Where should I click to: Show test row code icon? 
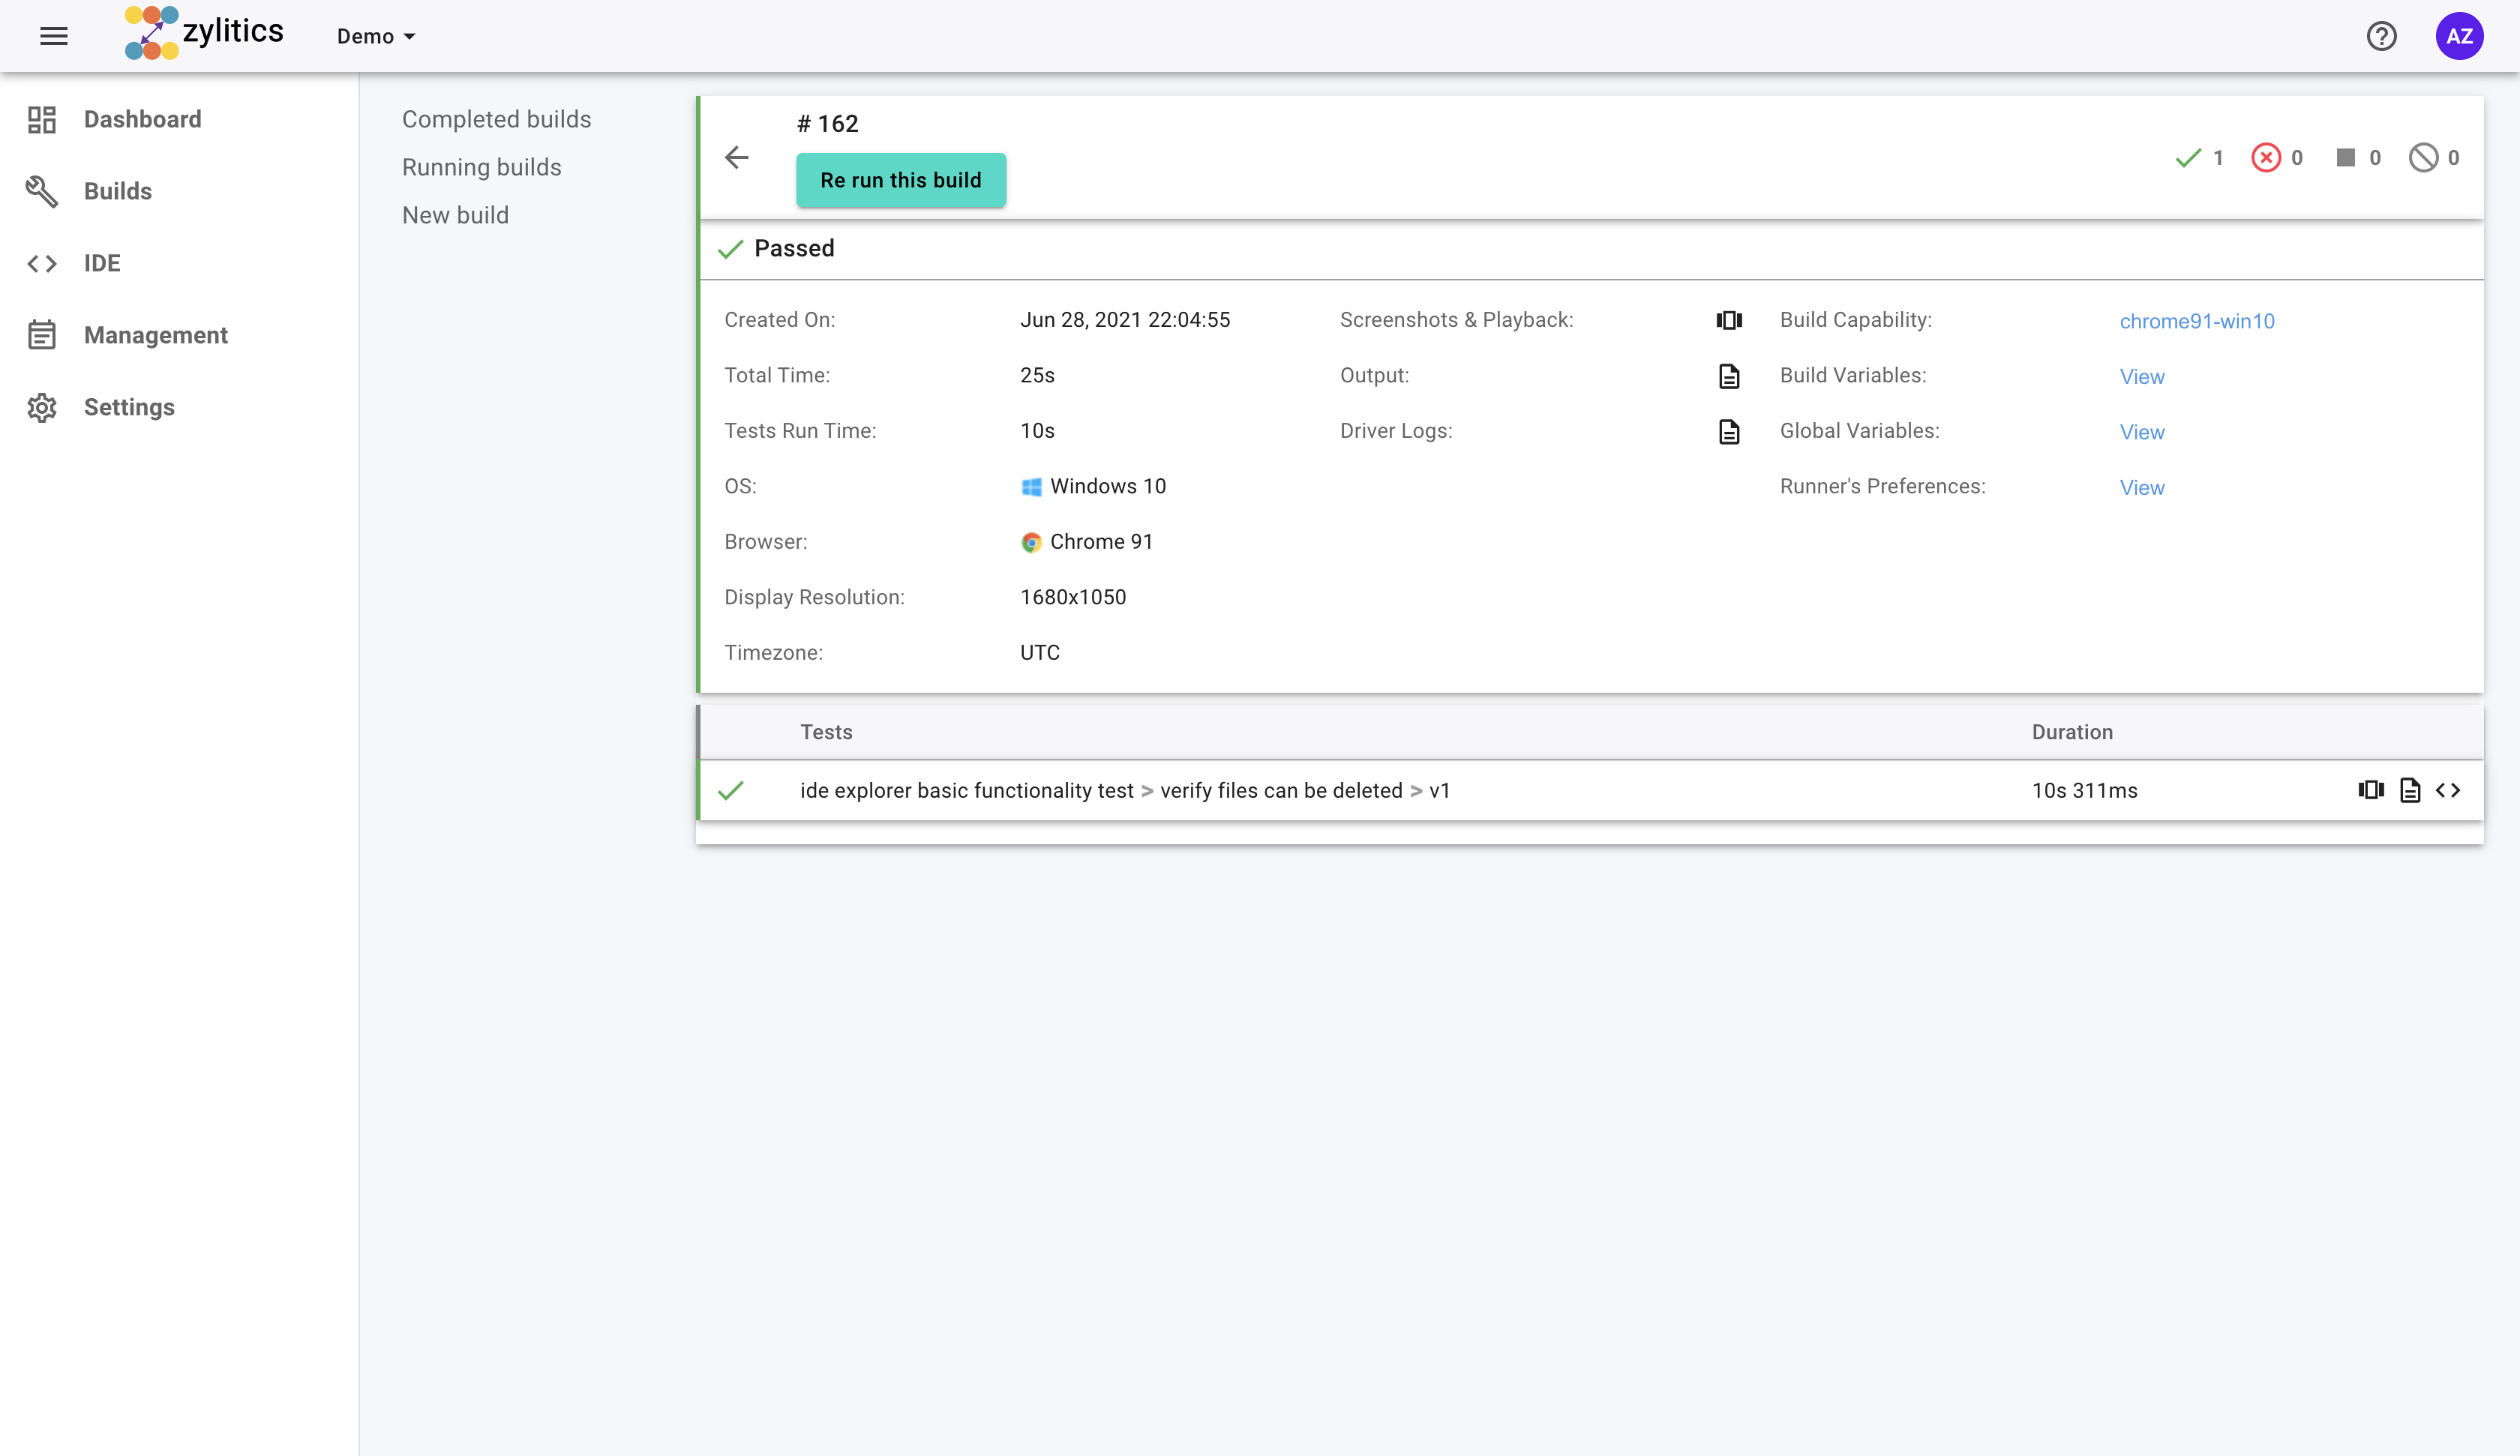pos(2448,790)
